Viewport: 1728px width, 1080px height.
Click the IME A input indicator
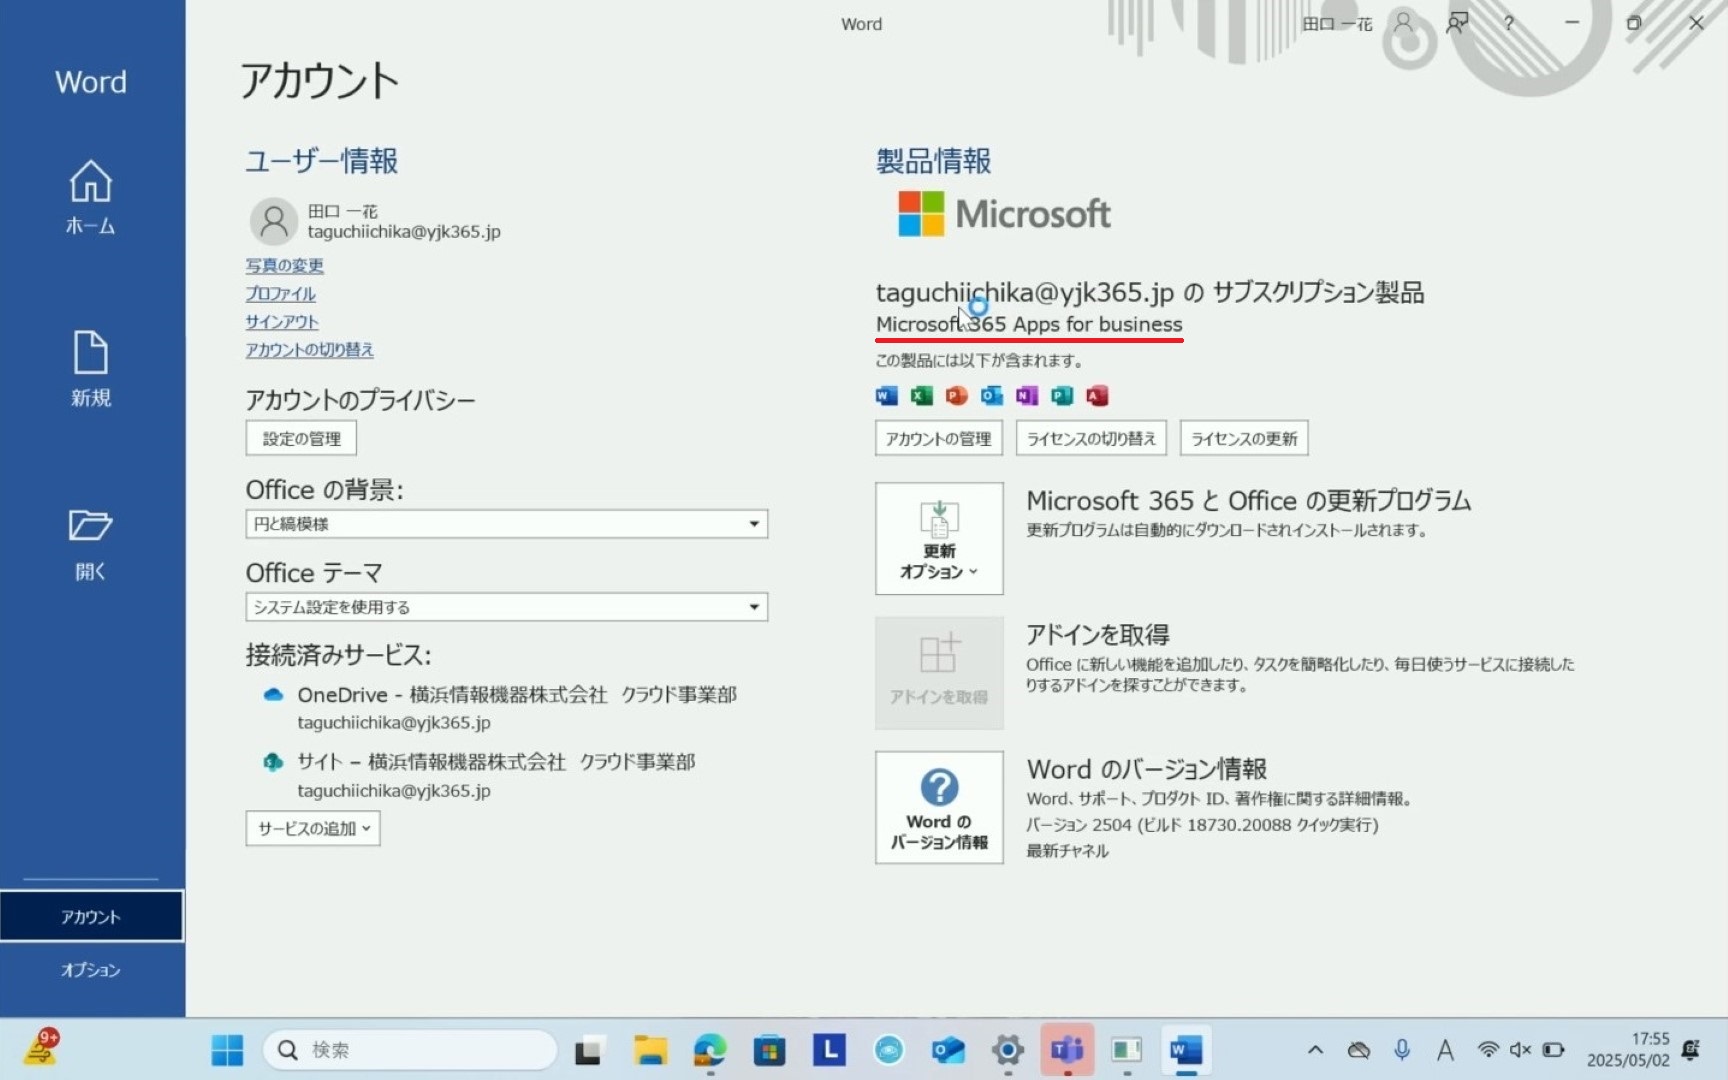point(1445,1050)
